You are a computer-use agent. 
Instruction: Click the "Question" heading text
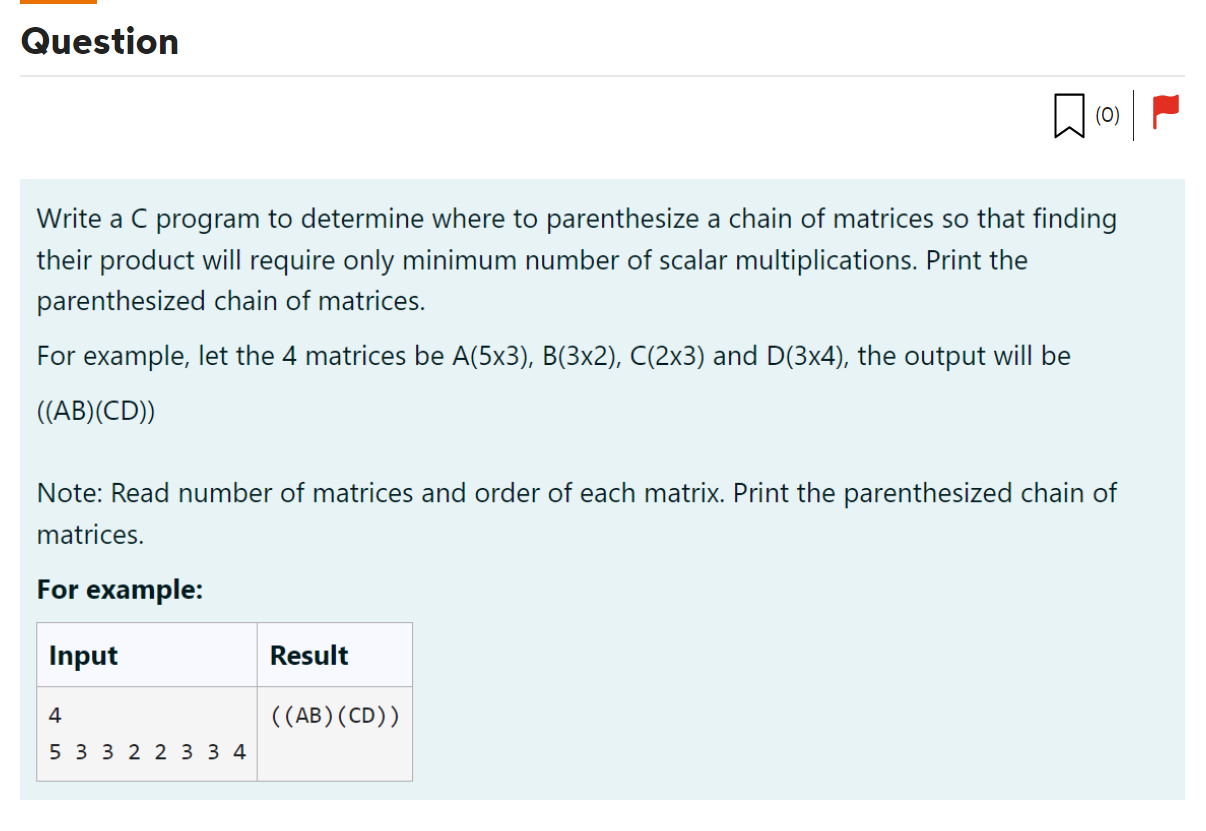[98, 42]
